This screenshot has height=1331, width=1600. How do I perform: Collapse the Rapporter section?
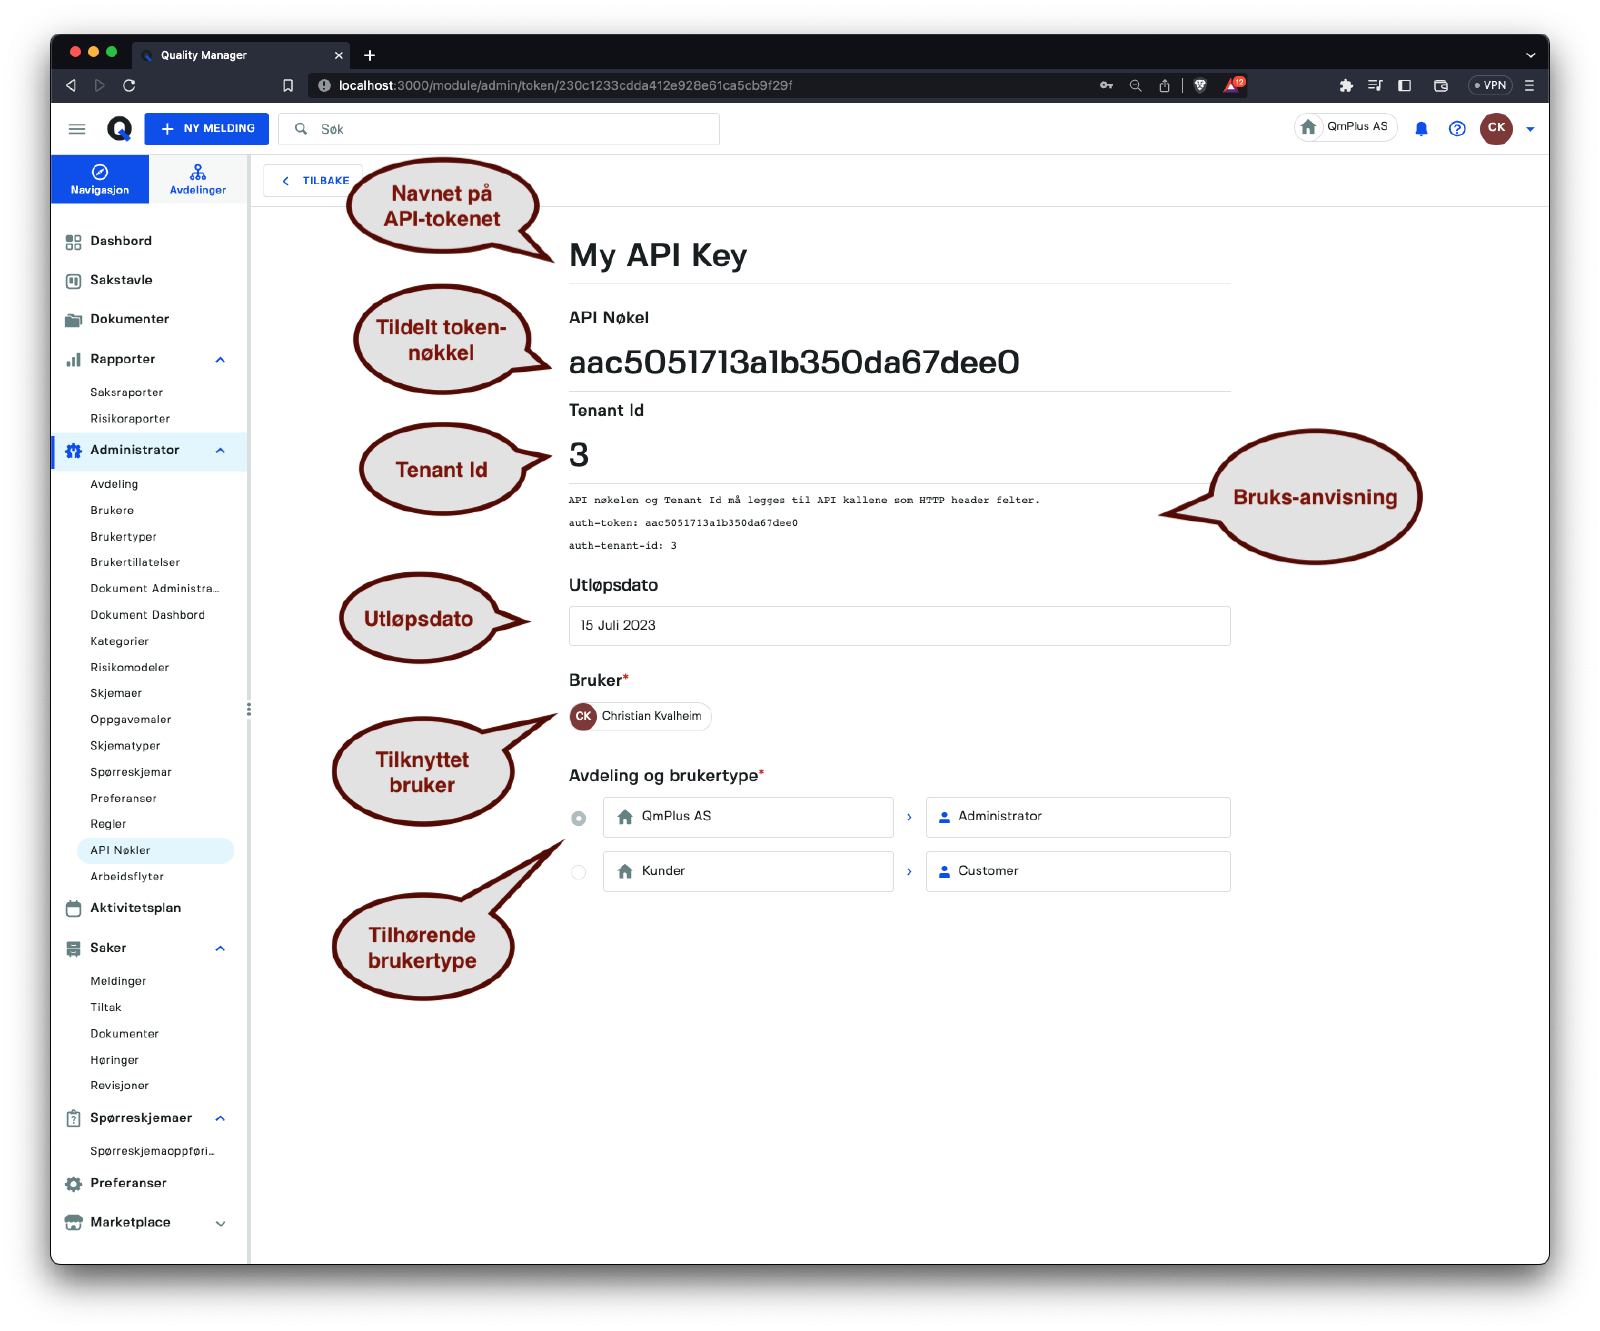(x=220, y=360)
